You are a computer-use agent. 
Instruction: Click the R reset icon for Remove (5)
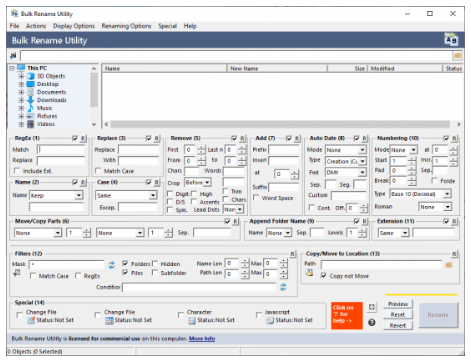[242, 138]
